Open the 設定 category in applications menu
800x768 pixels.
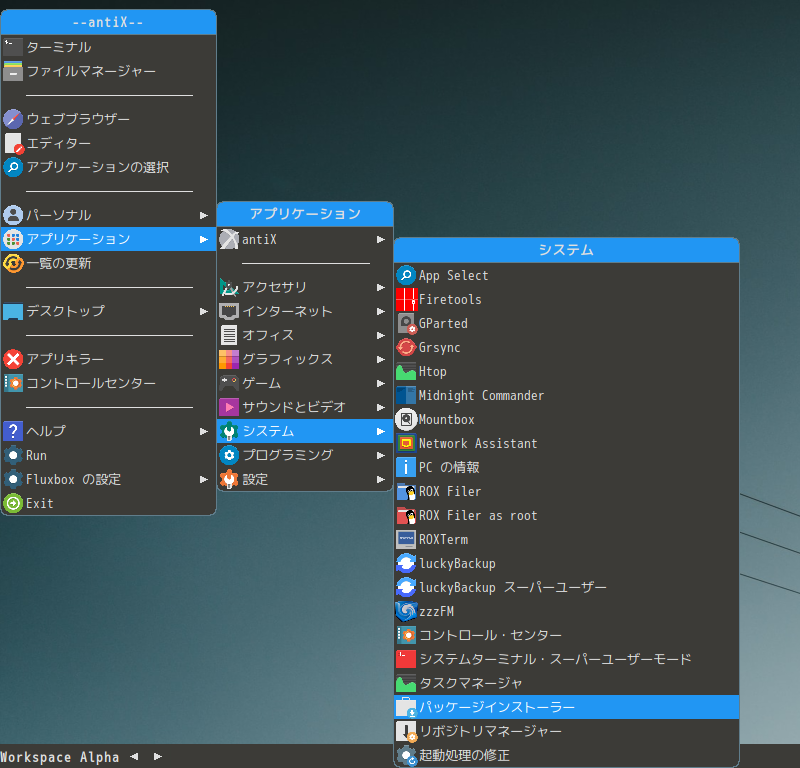(305, 479)
